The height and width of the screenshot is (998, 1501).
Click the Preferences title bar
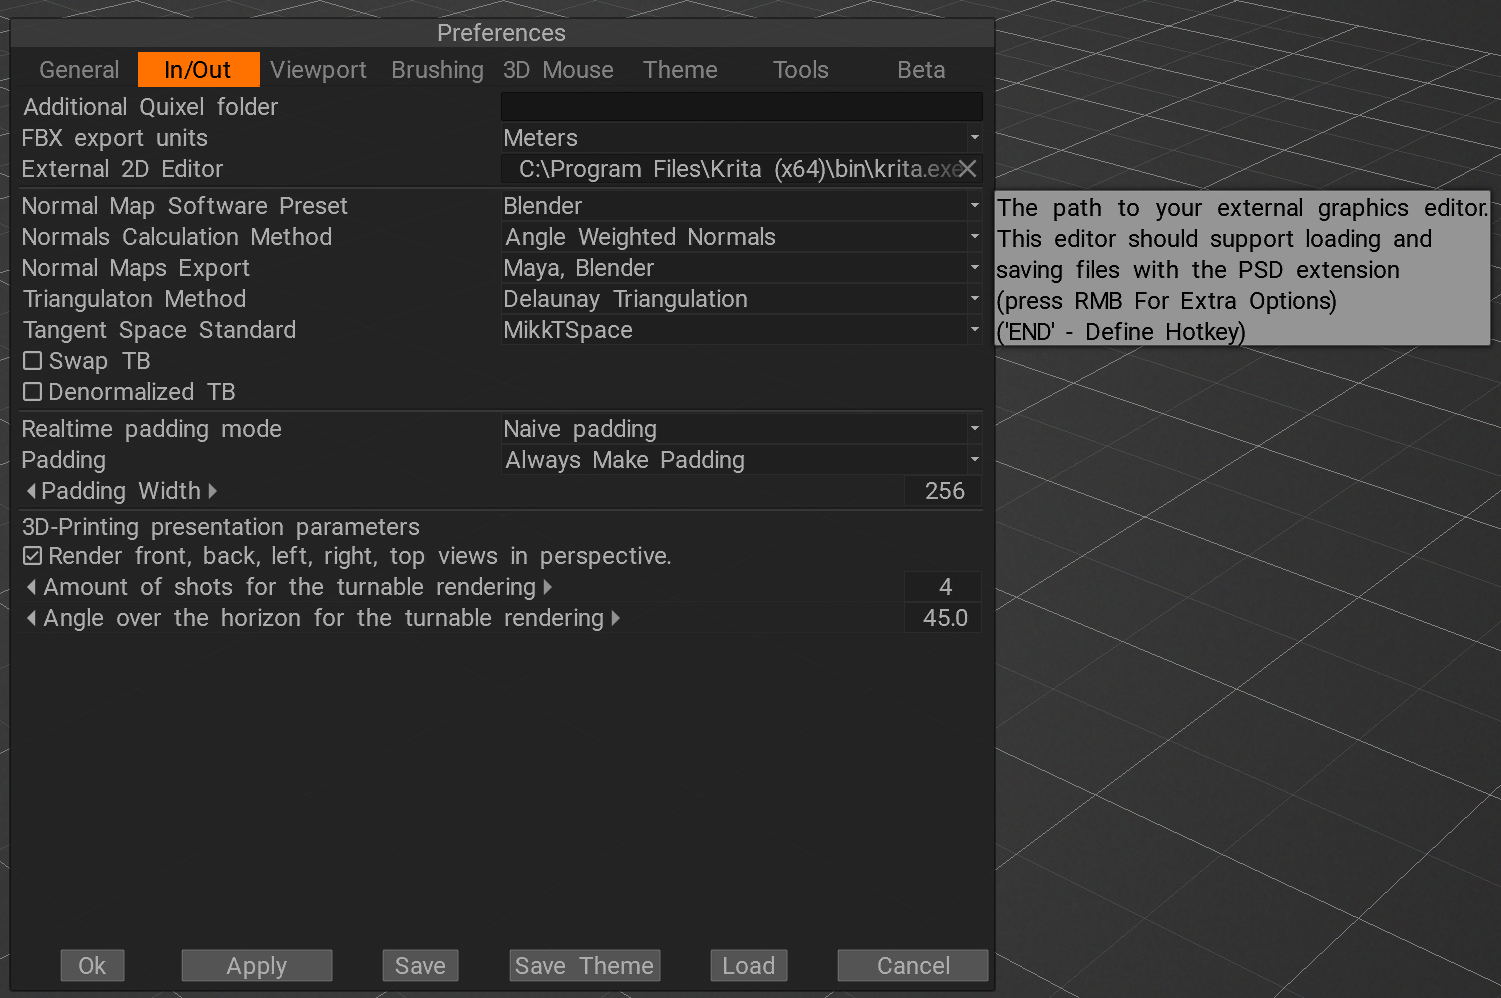(x=502, y=33)
